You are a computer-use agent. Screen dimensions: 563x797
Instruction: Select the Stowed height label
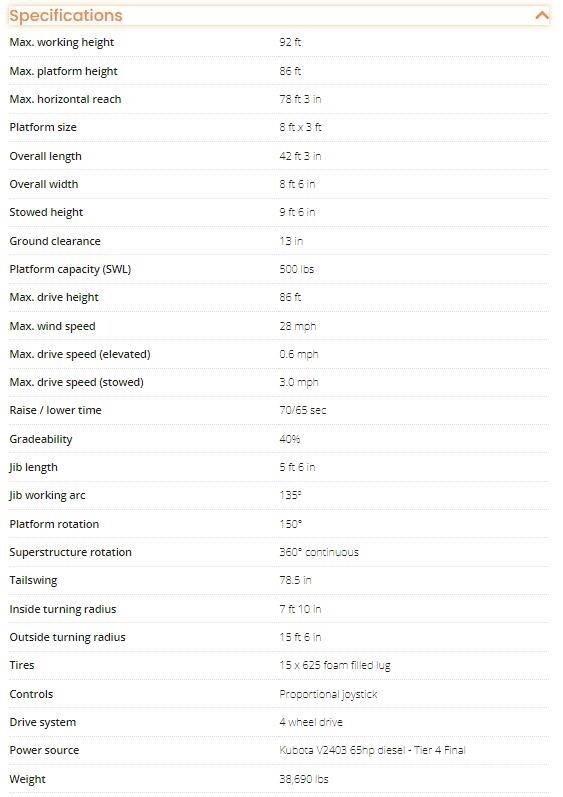(x=46, y=212)
